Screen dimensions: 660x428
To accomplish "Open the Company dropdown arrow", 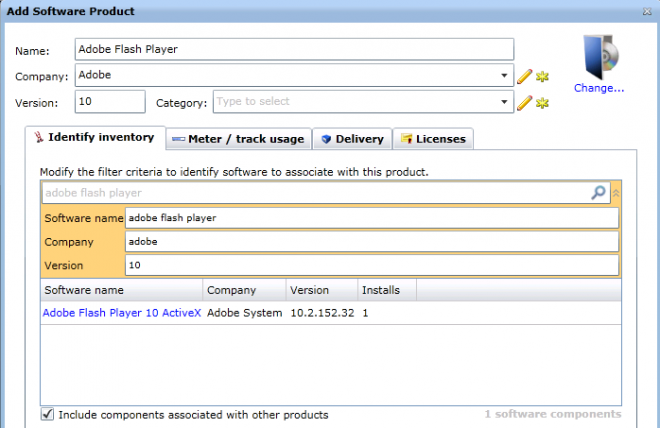I will coord(504,76).
